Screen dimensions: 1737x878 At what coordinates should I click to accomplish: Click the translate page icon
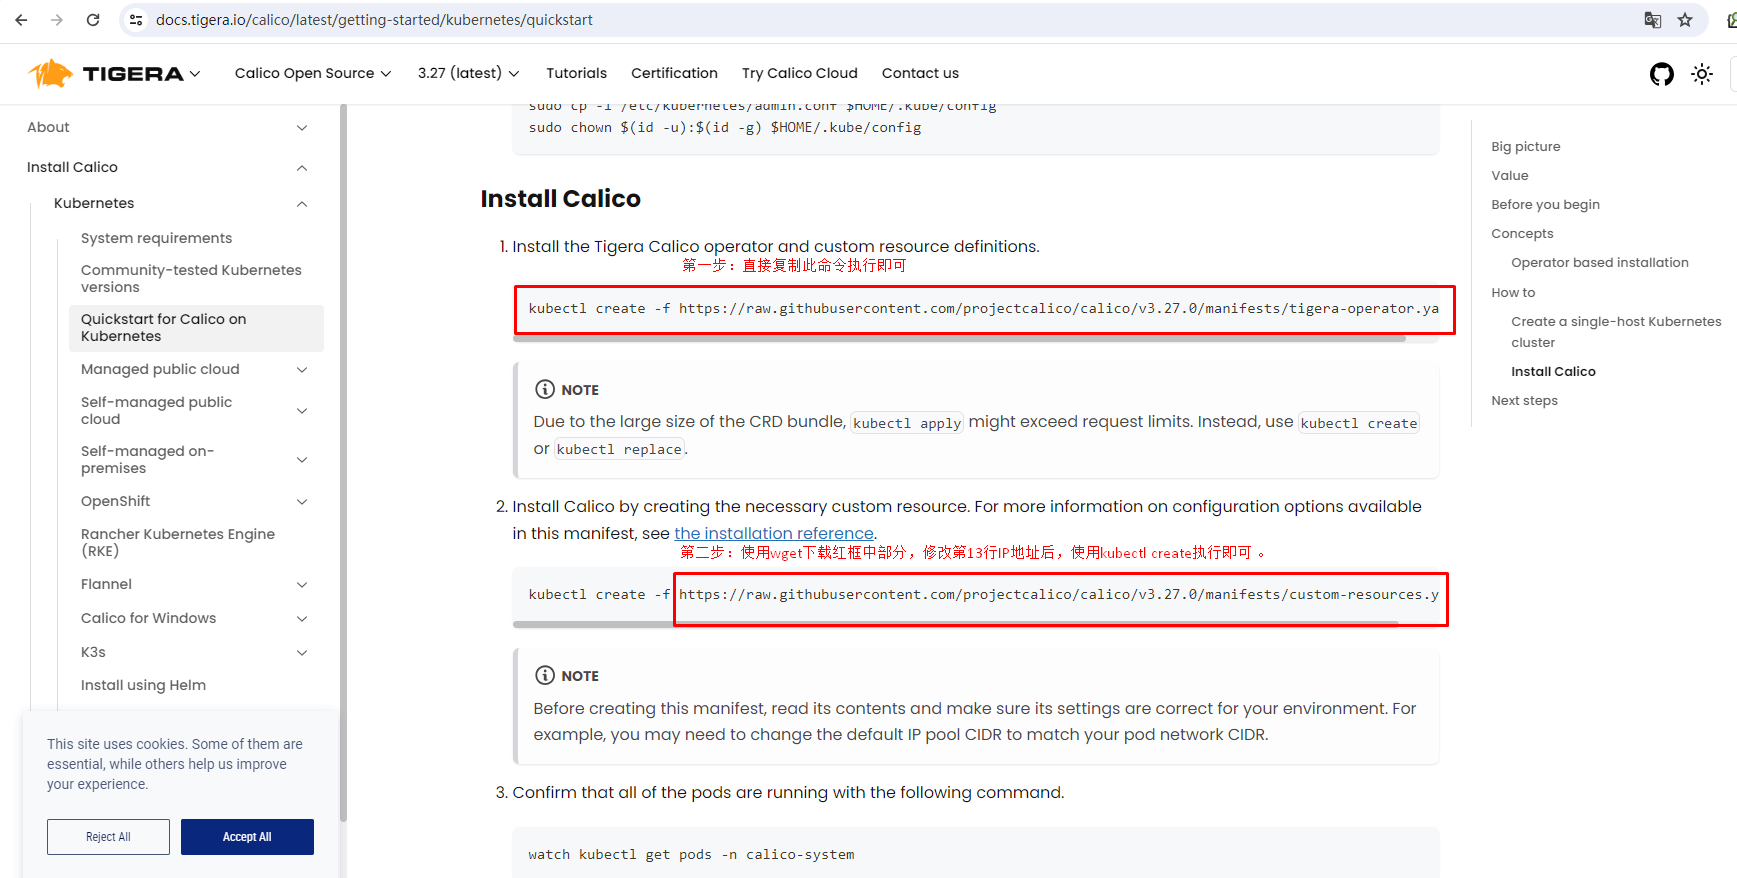pyautogui.click(x=1653, y=20)
